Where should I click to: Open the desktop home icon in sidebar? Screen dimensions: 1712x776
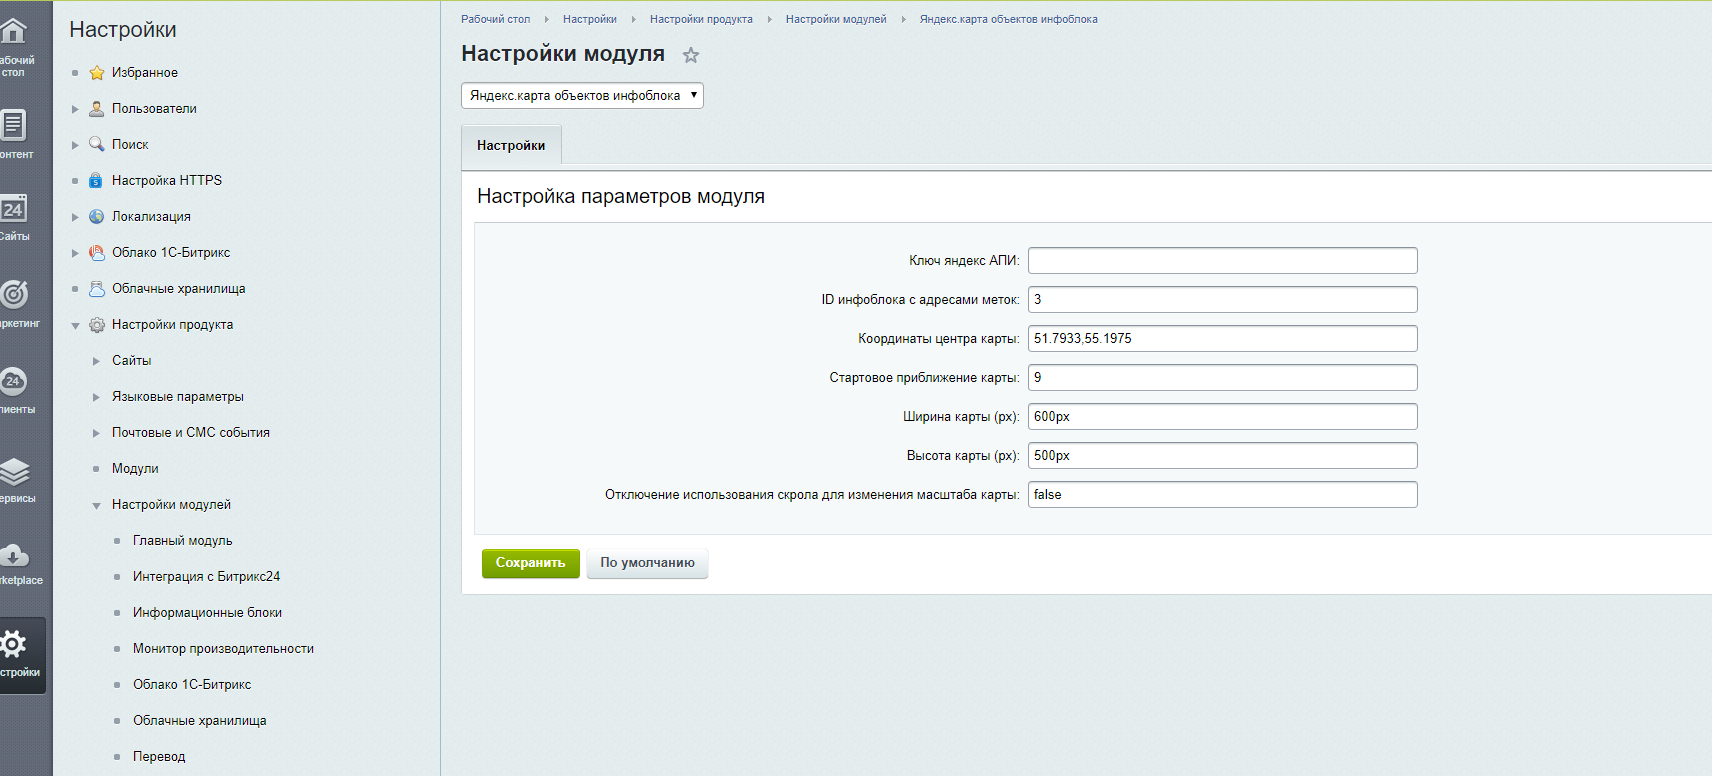(13, 32)
